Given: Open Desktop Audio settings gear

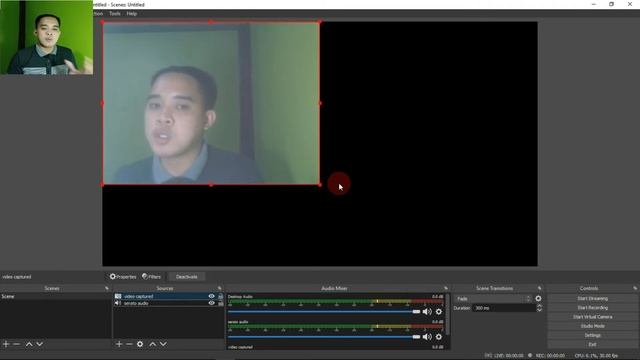Looking at the screenshot, I should click(439, 312).
